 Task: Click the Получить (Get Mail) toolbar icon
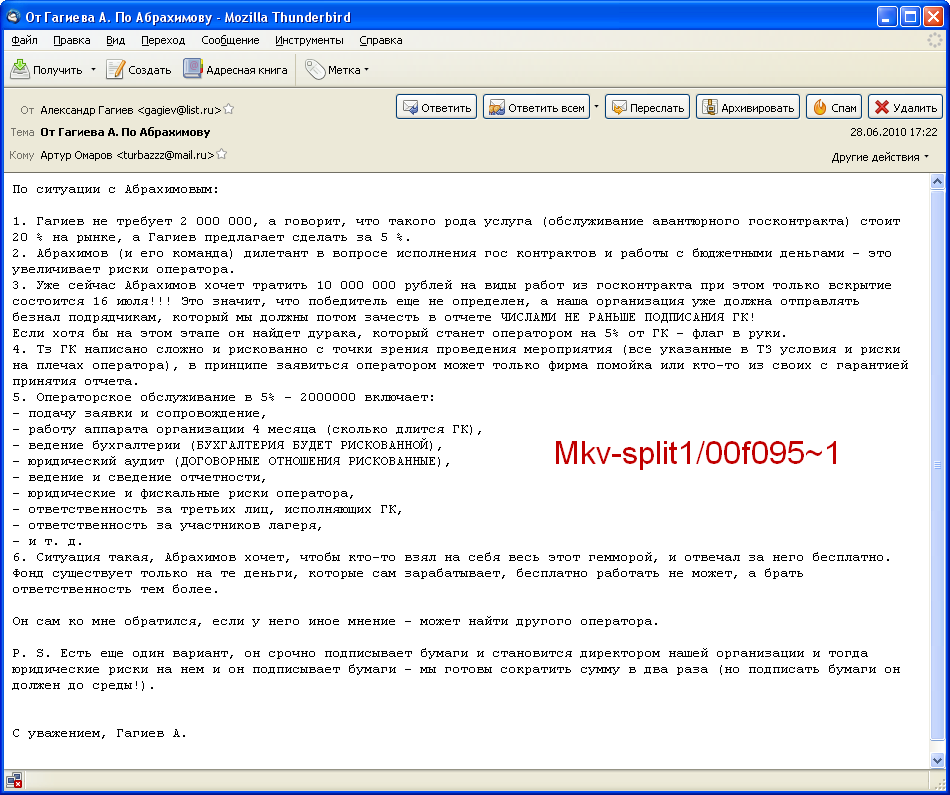pos(21,69)
